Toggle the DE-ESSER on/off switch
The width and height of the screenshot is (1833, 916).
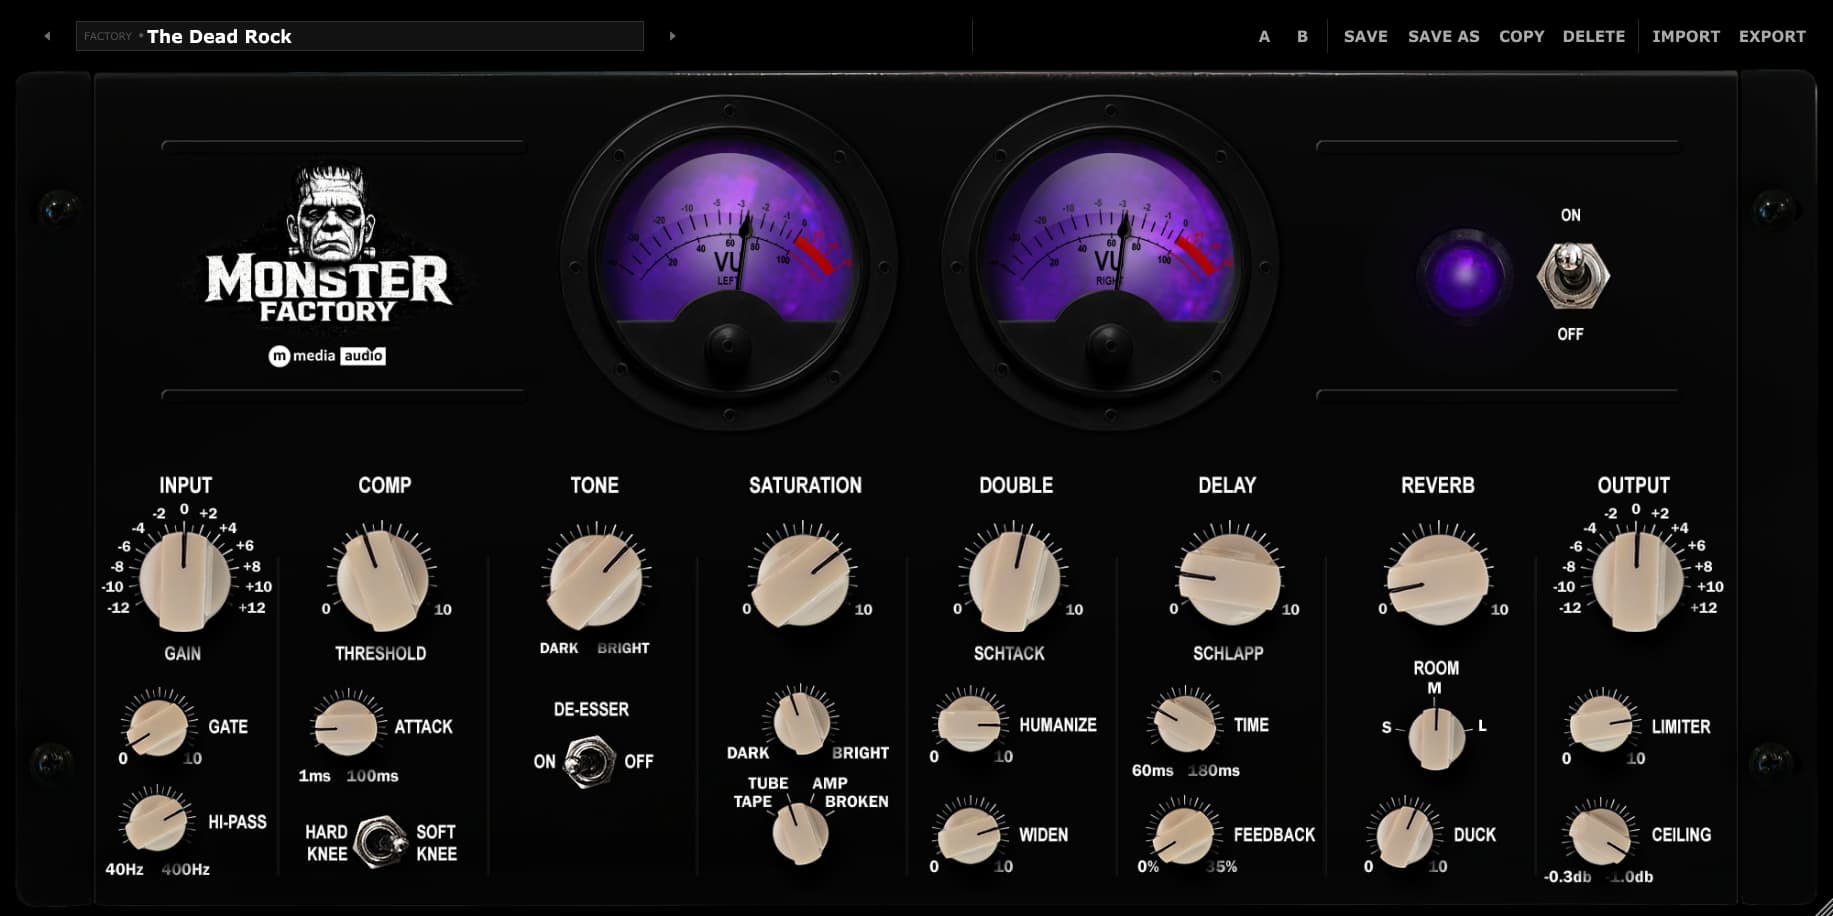tap(589, 762)
